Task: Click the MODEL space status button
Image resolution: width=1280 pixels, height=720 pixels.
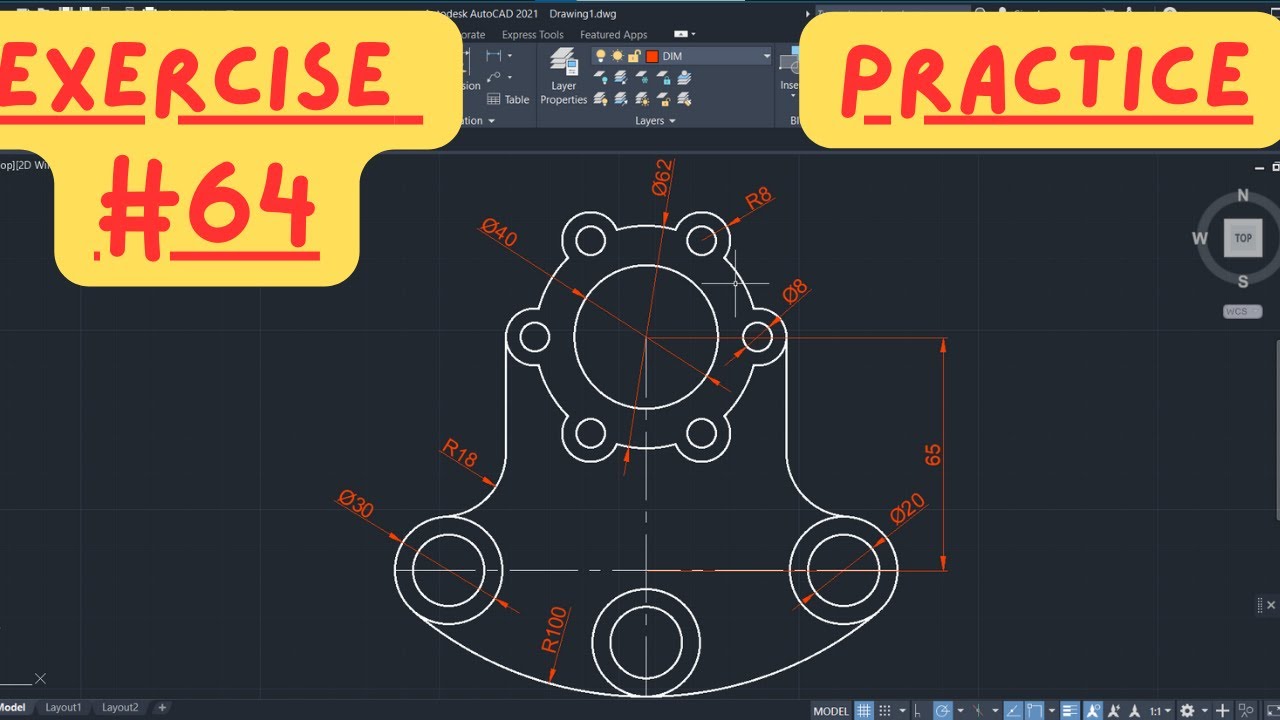Action: tap(831, 711)
